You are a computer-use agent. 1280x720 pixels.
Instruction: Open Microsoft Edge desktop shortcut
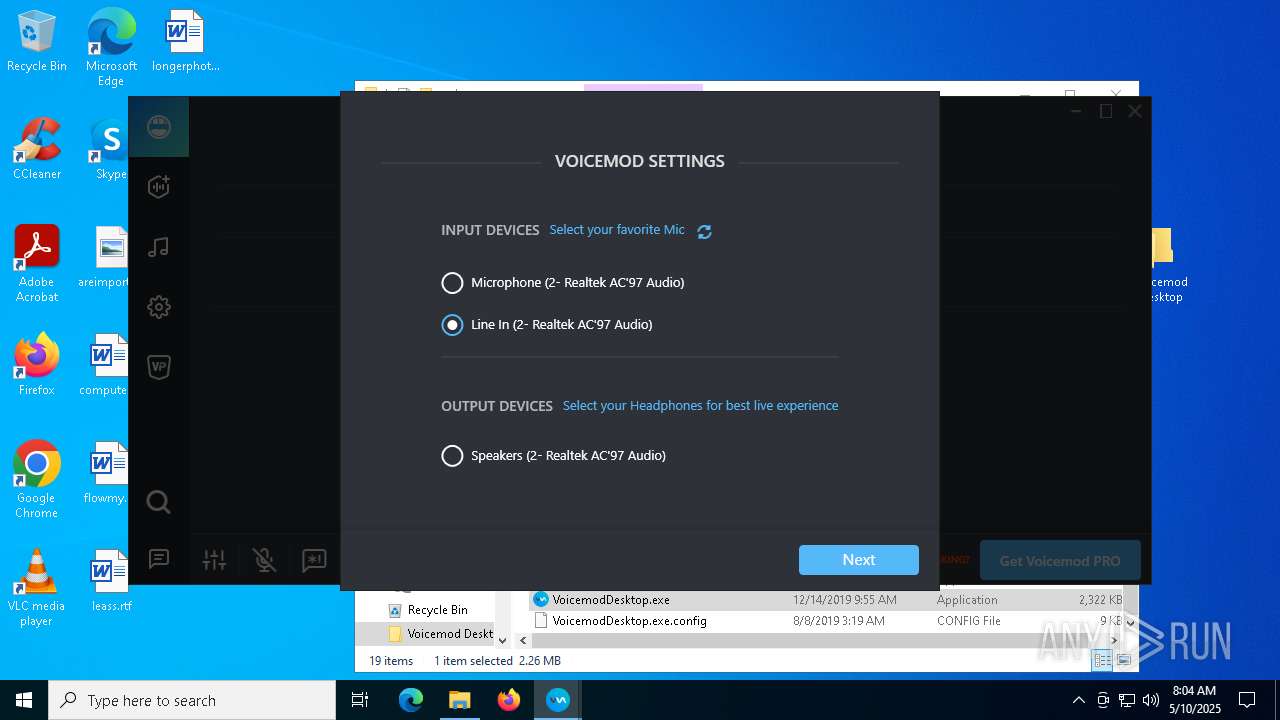click(x=111, y=47)
